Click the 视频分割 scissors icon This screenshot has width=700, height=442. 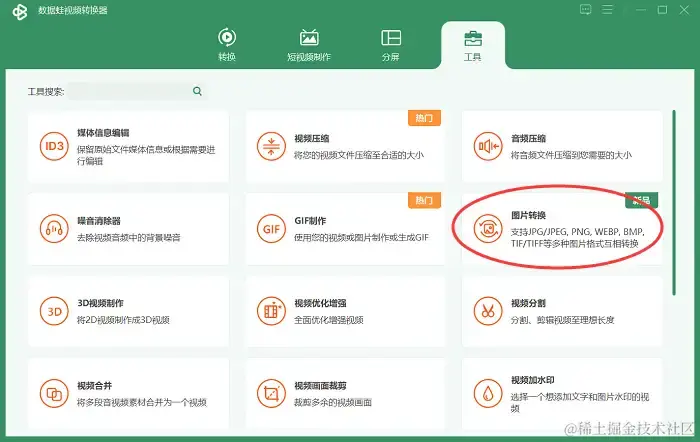(x=488, y=311)
